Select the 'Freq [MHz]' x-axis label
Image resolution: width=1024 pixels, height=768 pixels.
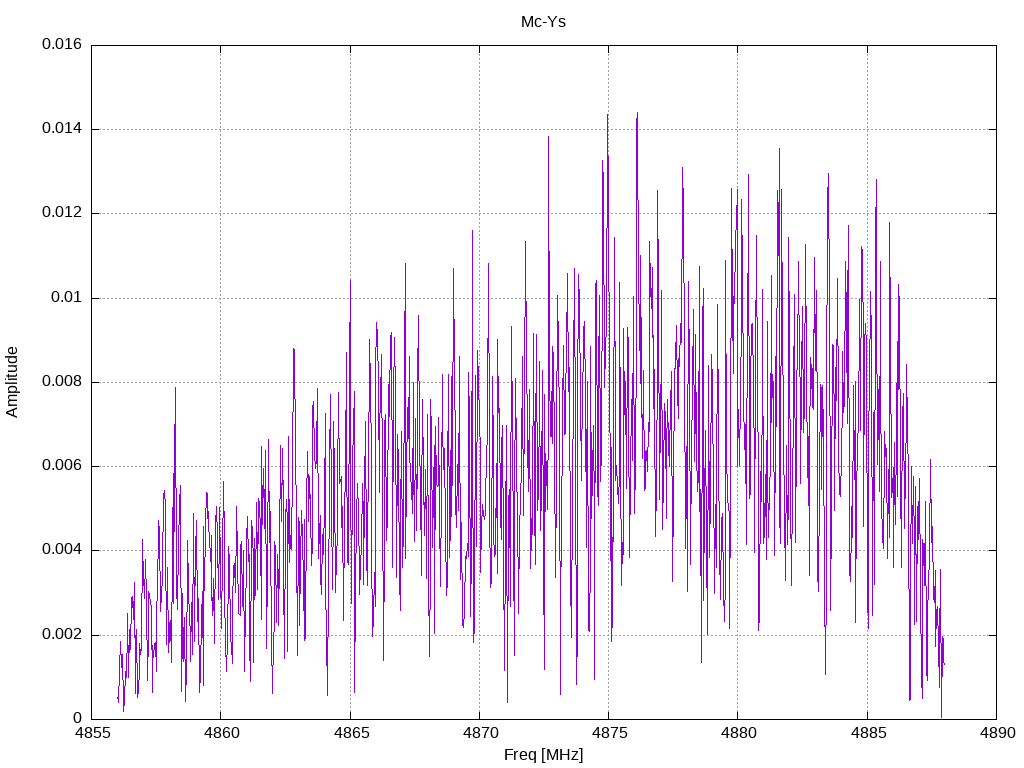[543, 754]
